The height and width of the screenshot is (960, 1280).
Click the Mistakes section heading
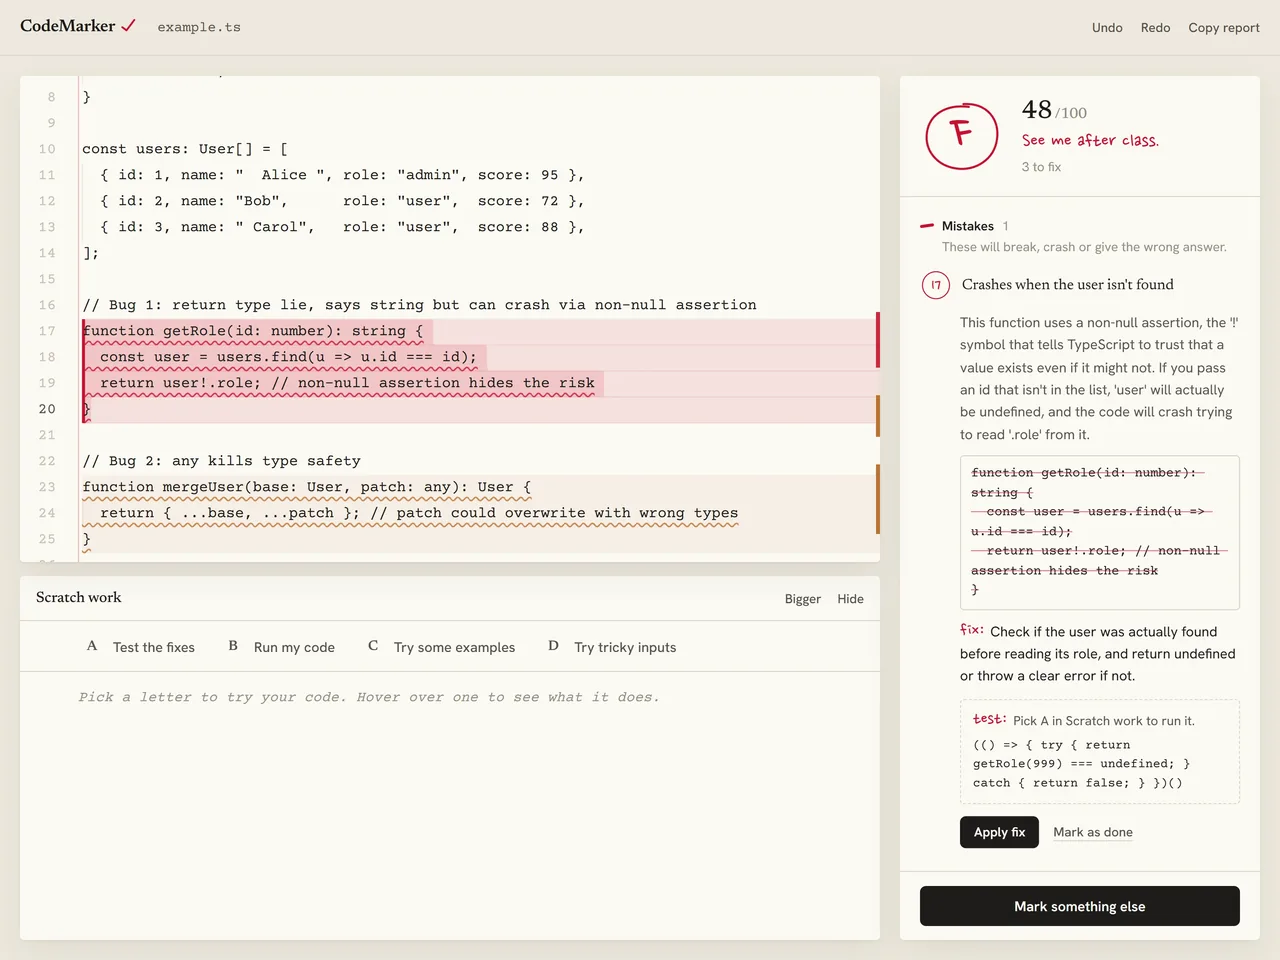(x=968, y=226)
